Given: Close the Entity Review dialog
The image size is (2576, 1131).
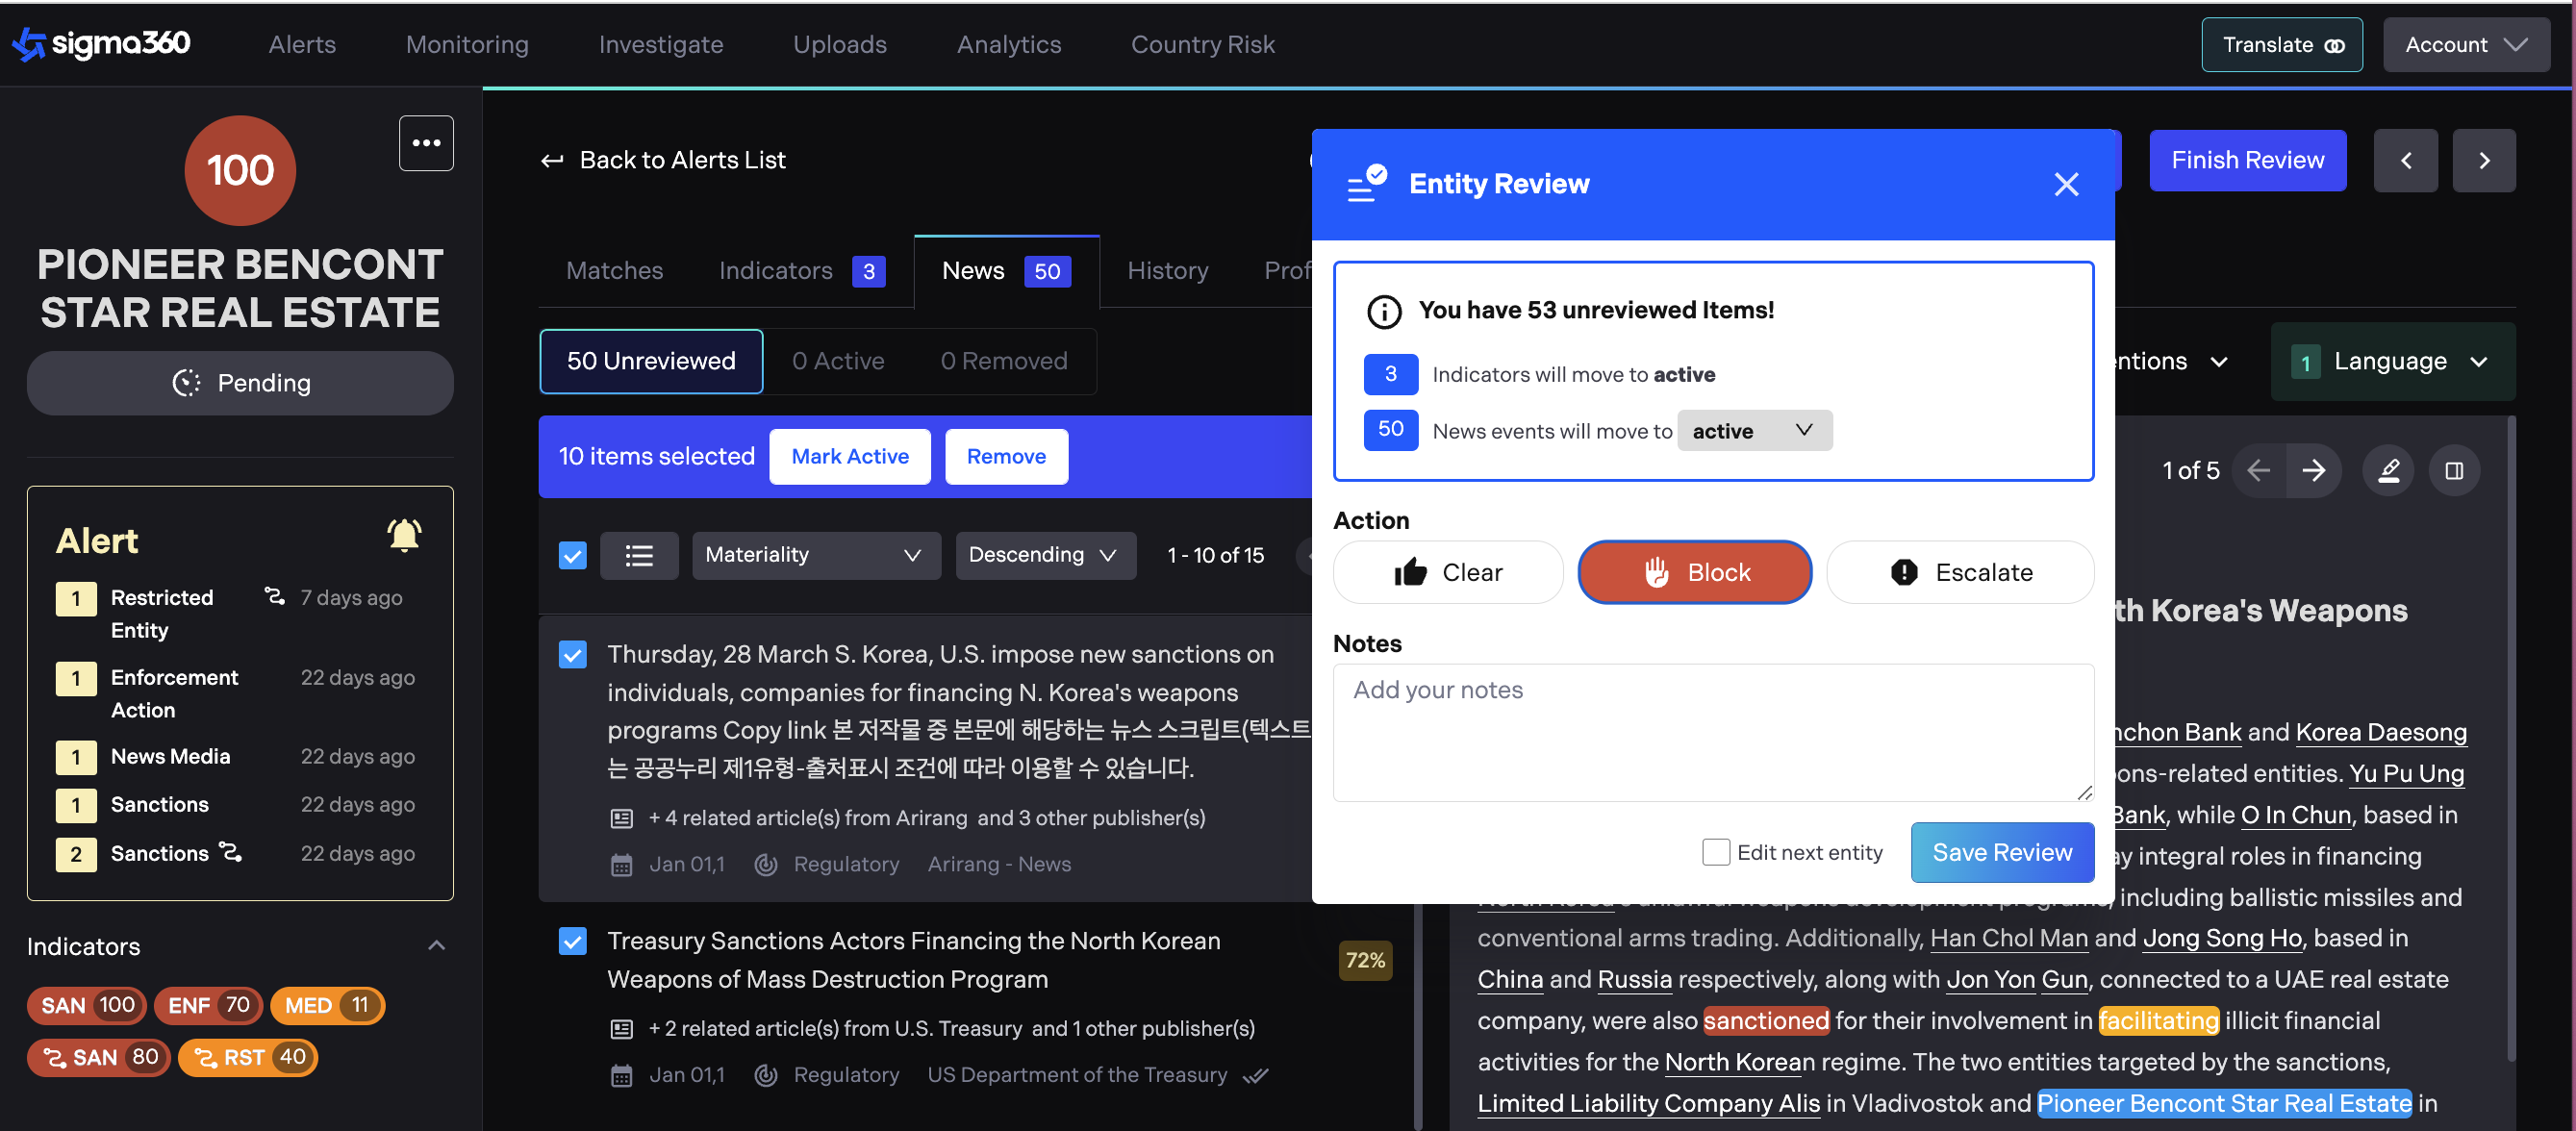Looking at the screenshot, I should point(2066,184).
